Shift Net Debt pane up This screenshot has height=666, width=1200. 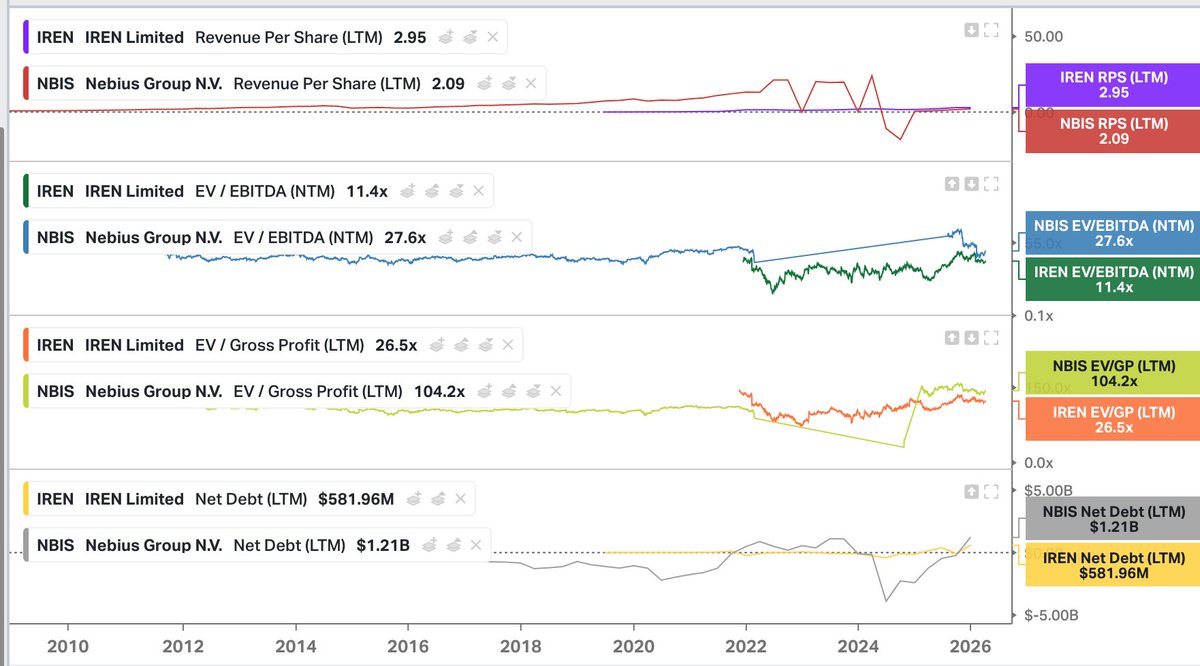pos(971,491)
